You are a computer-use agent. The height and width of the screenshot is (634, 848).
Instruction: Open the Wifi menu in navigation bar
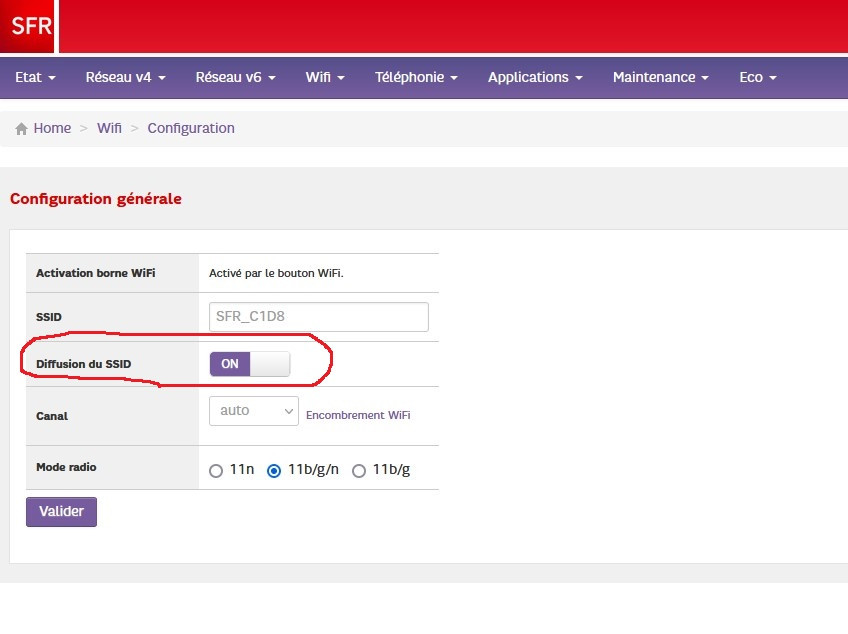(x=325, y=77)
